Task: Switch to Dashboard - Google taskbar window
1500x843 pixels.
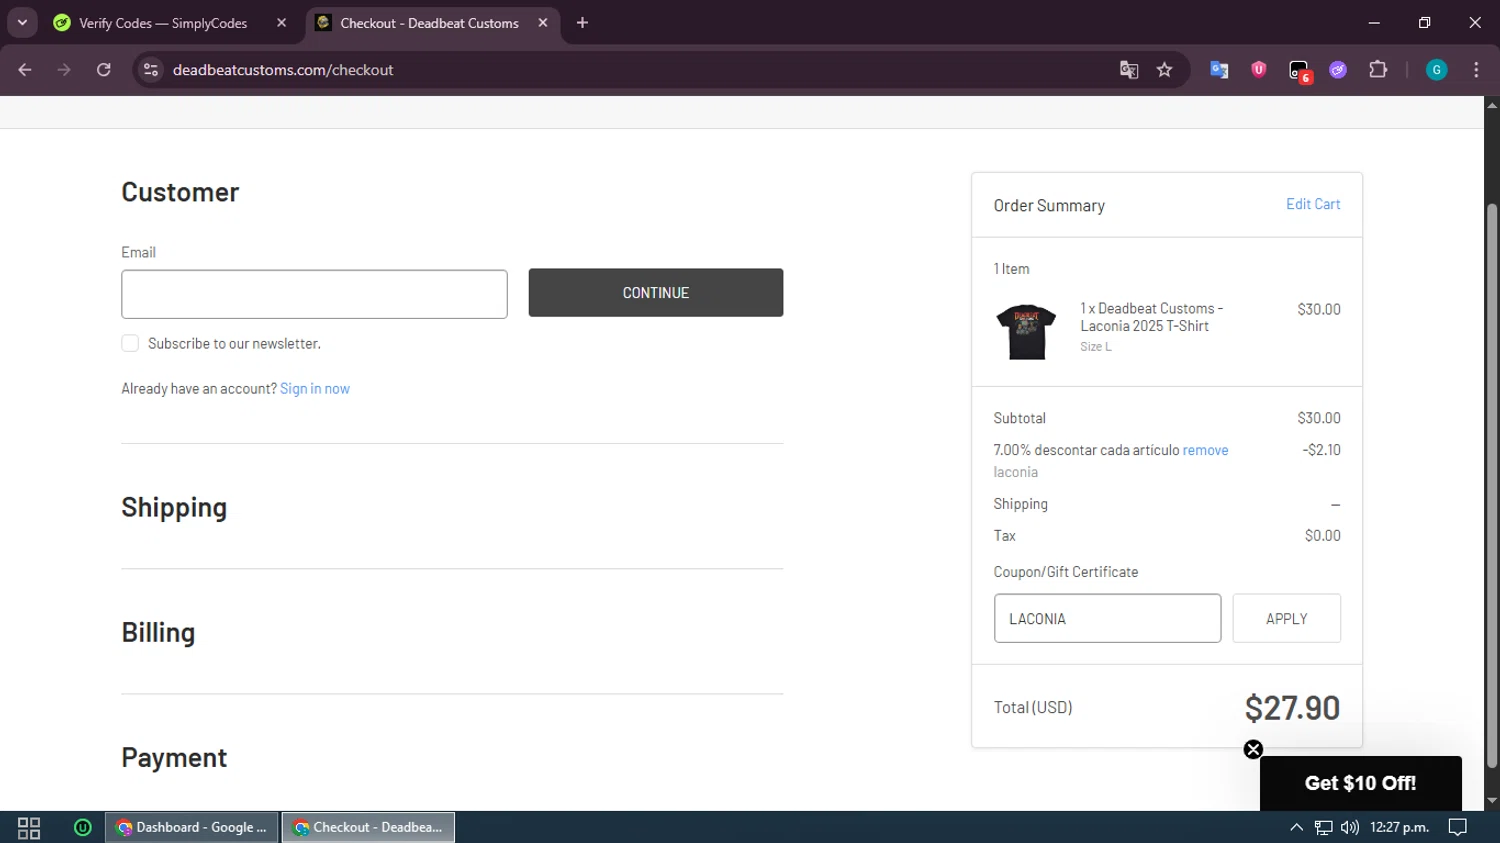Action: pyautogui.click(x=192, y=827)
